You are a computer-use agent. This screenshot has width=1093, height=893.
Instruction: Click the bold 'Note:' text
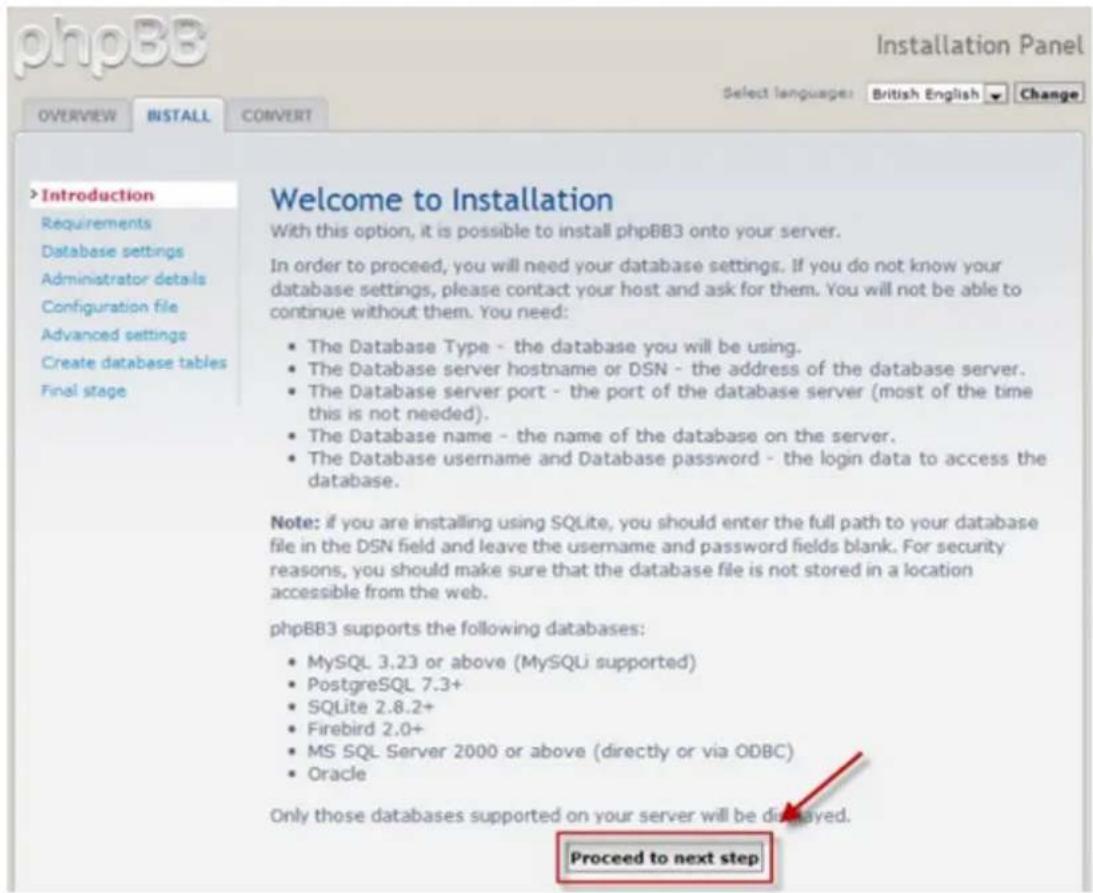295,523
